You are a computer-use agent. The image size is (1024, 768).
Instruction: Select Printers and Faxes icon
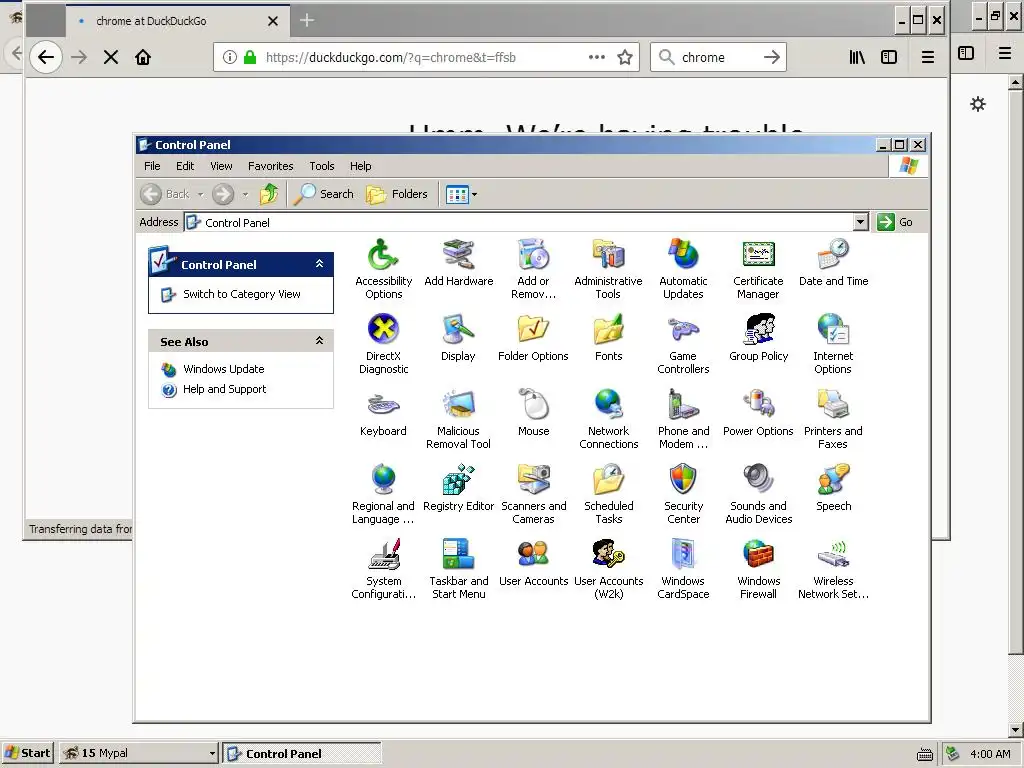[833, 419]
